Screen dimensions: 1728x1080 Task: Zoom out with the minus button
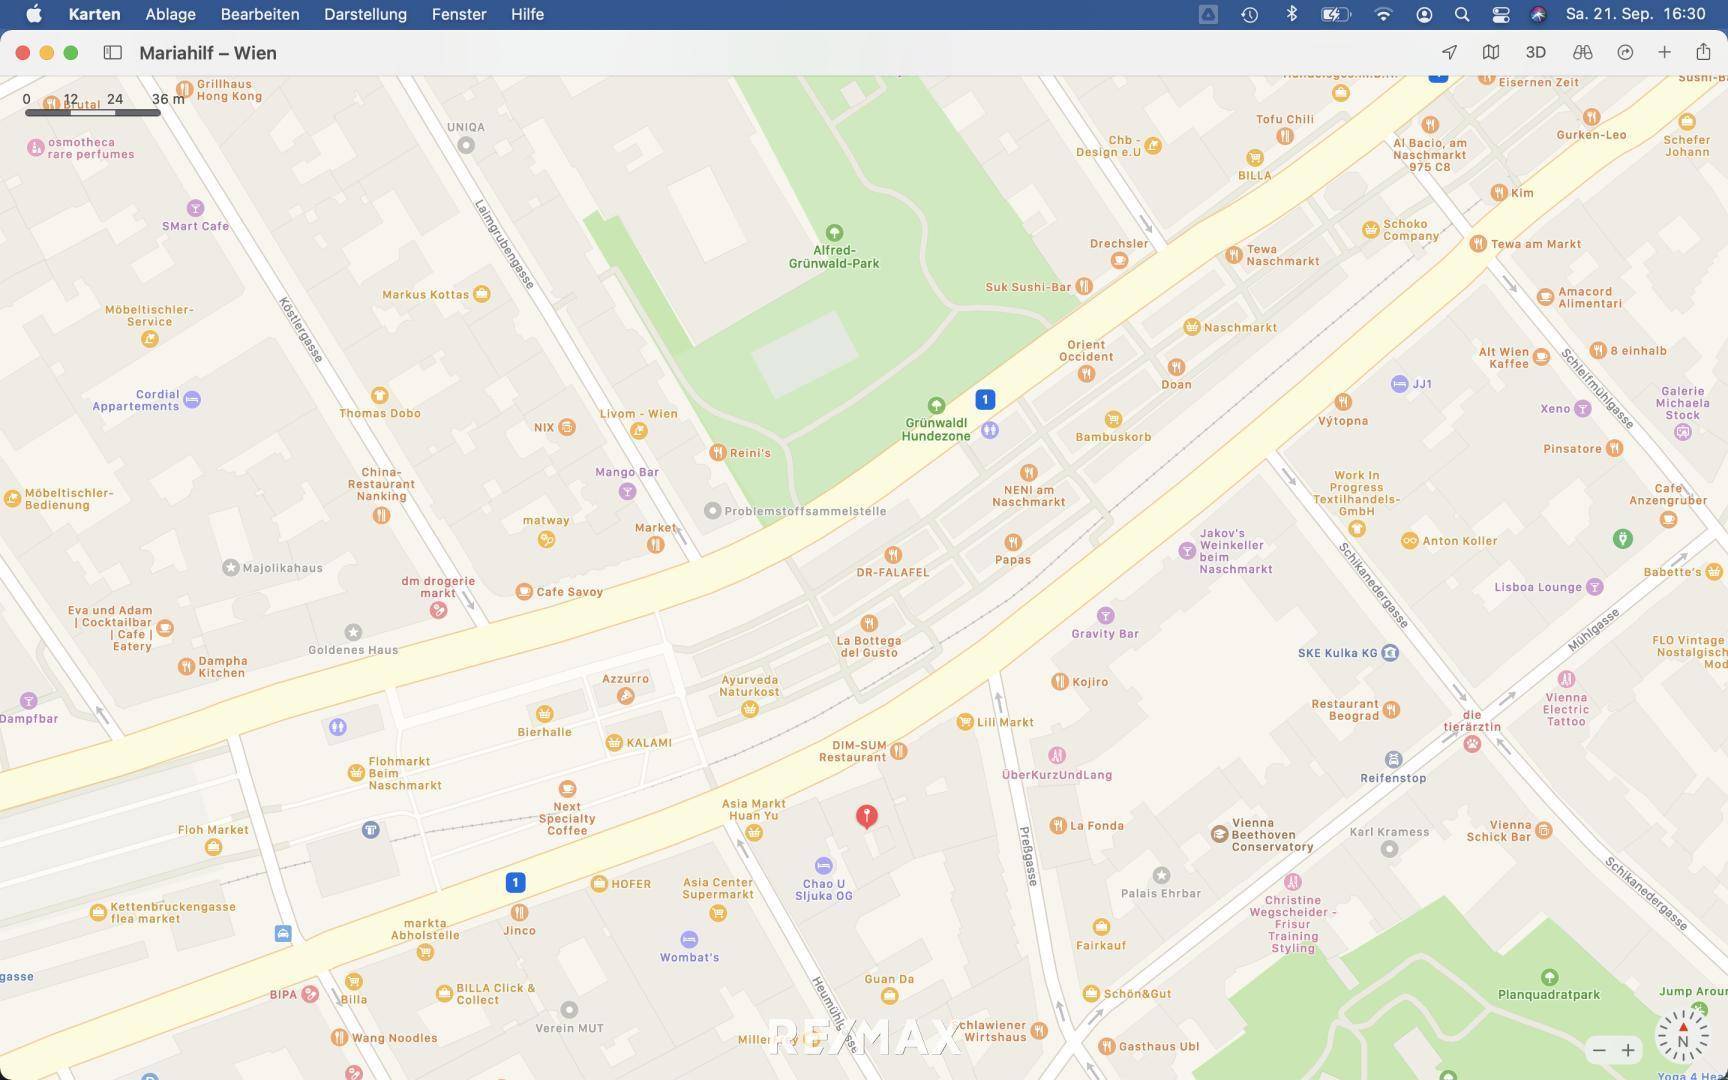pos(1599,1050)
